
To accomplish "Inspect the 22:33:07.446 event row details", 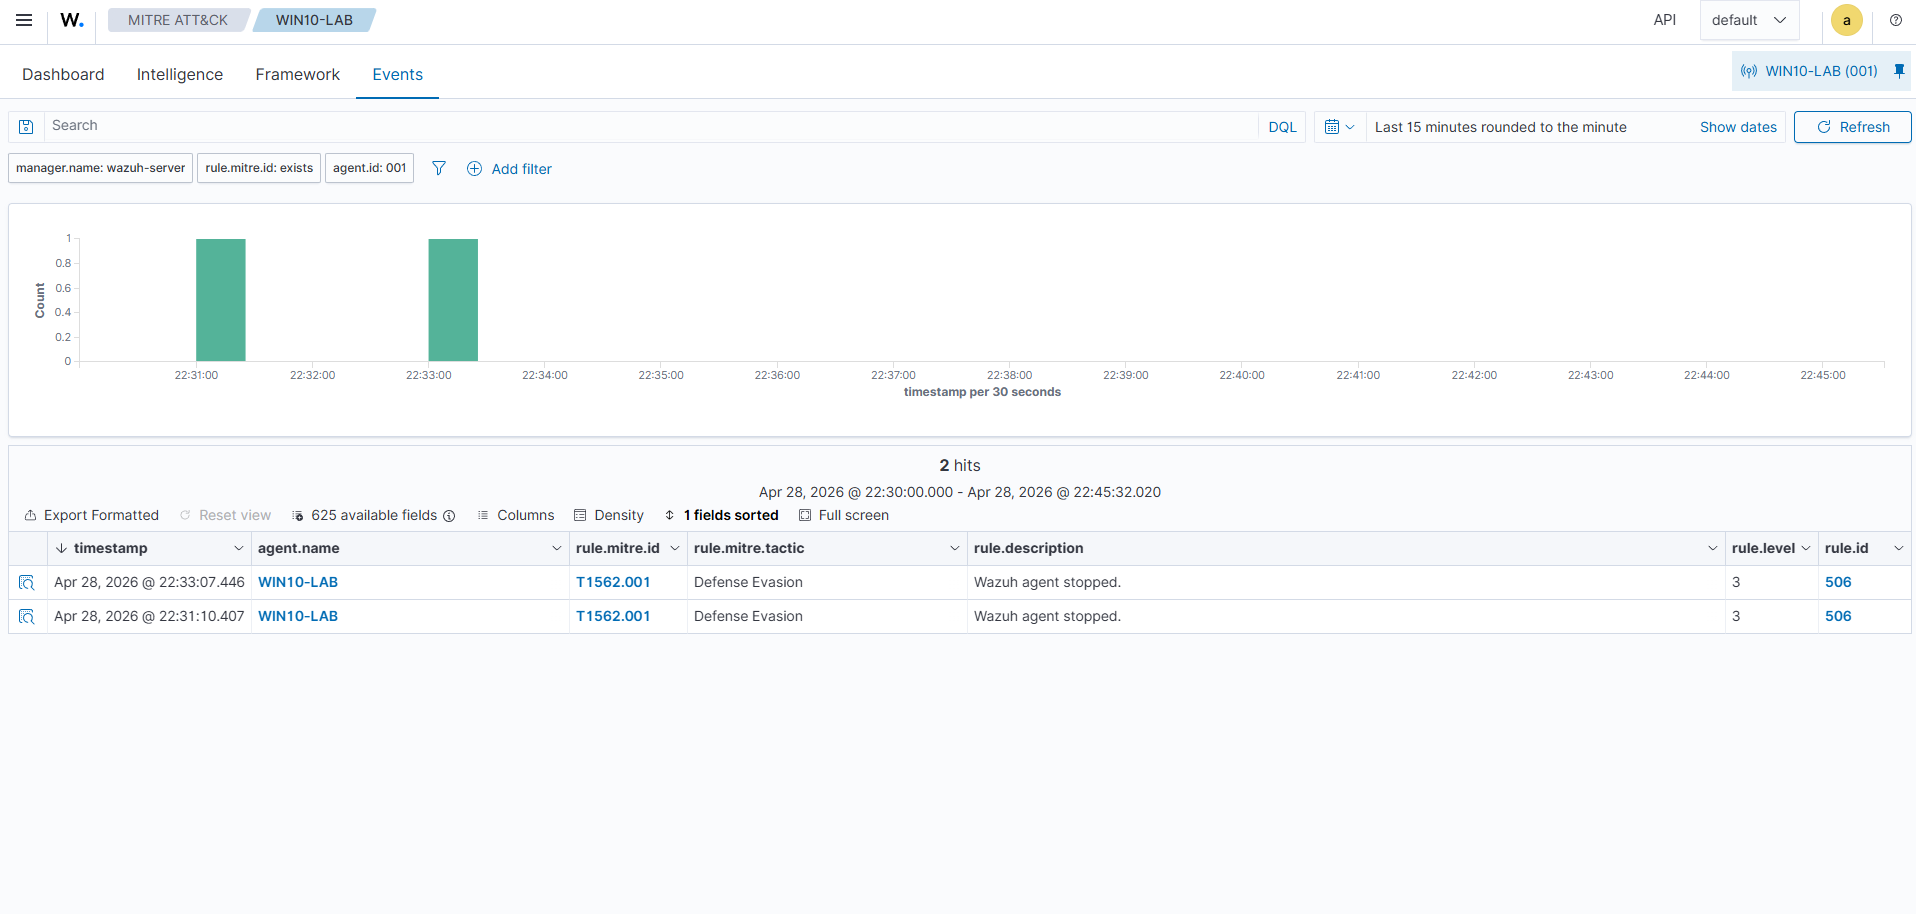I will click(x=27, y=582).
